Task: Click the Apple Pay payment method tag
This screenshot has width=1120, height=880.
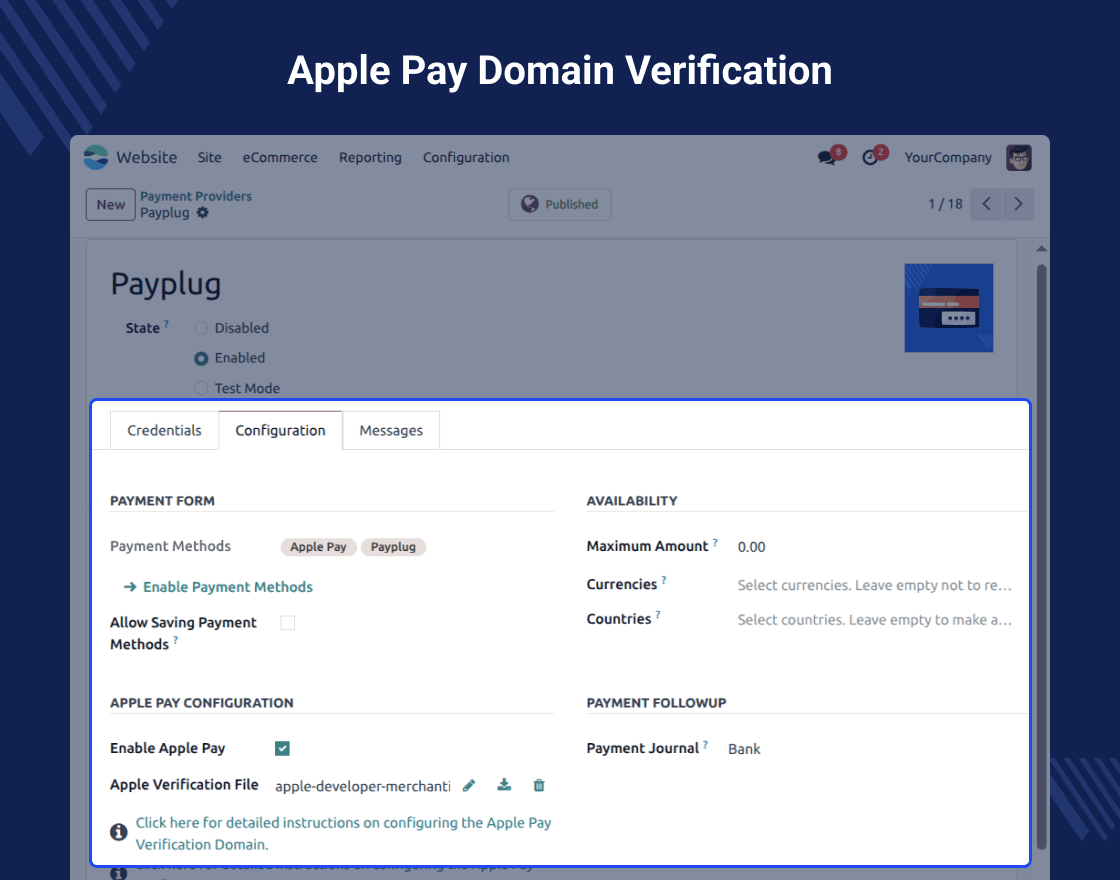Action: coord(318,546)
